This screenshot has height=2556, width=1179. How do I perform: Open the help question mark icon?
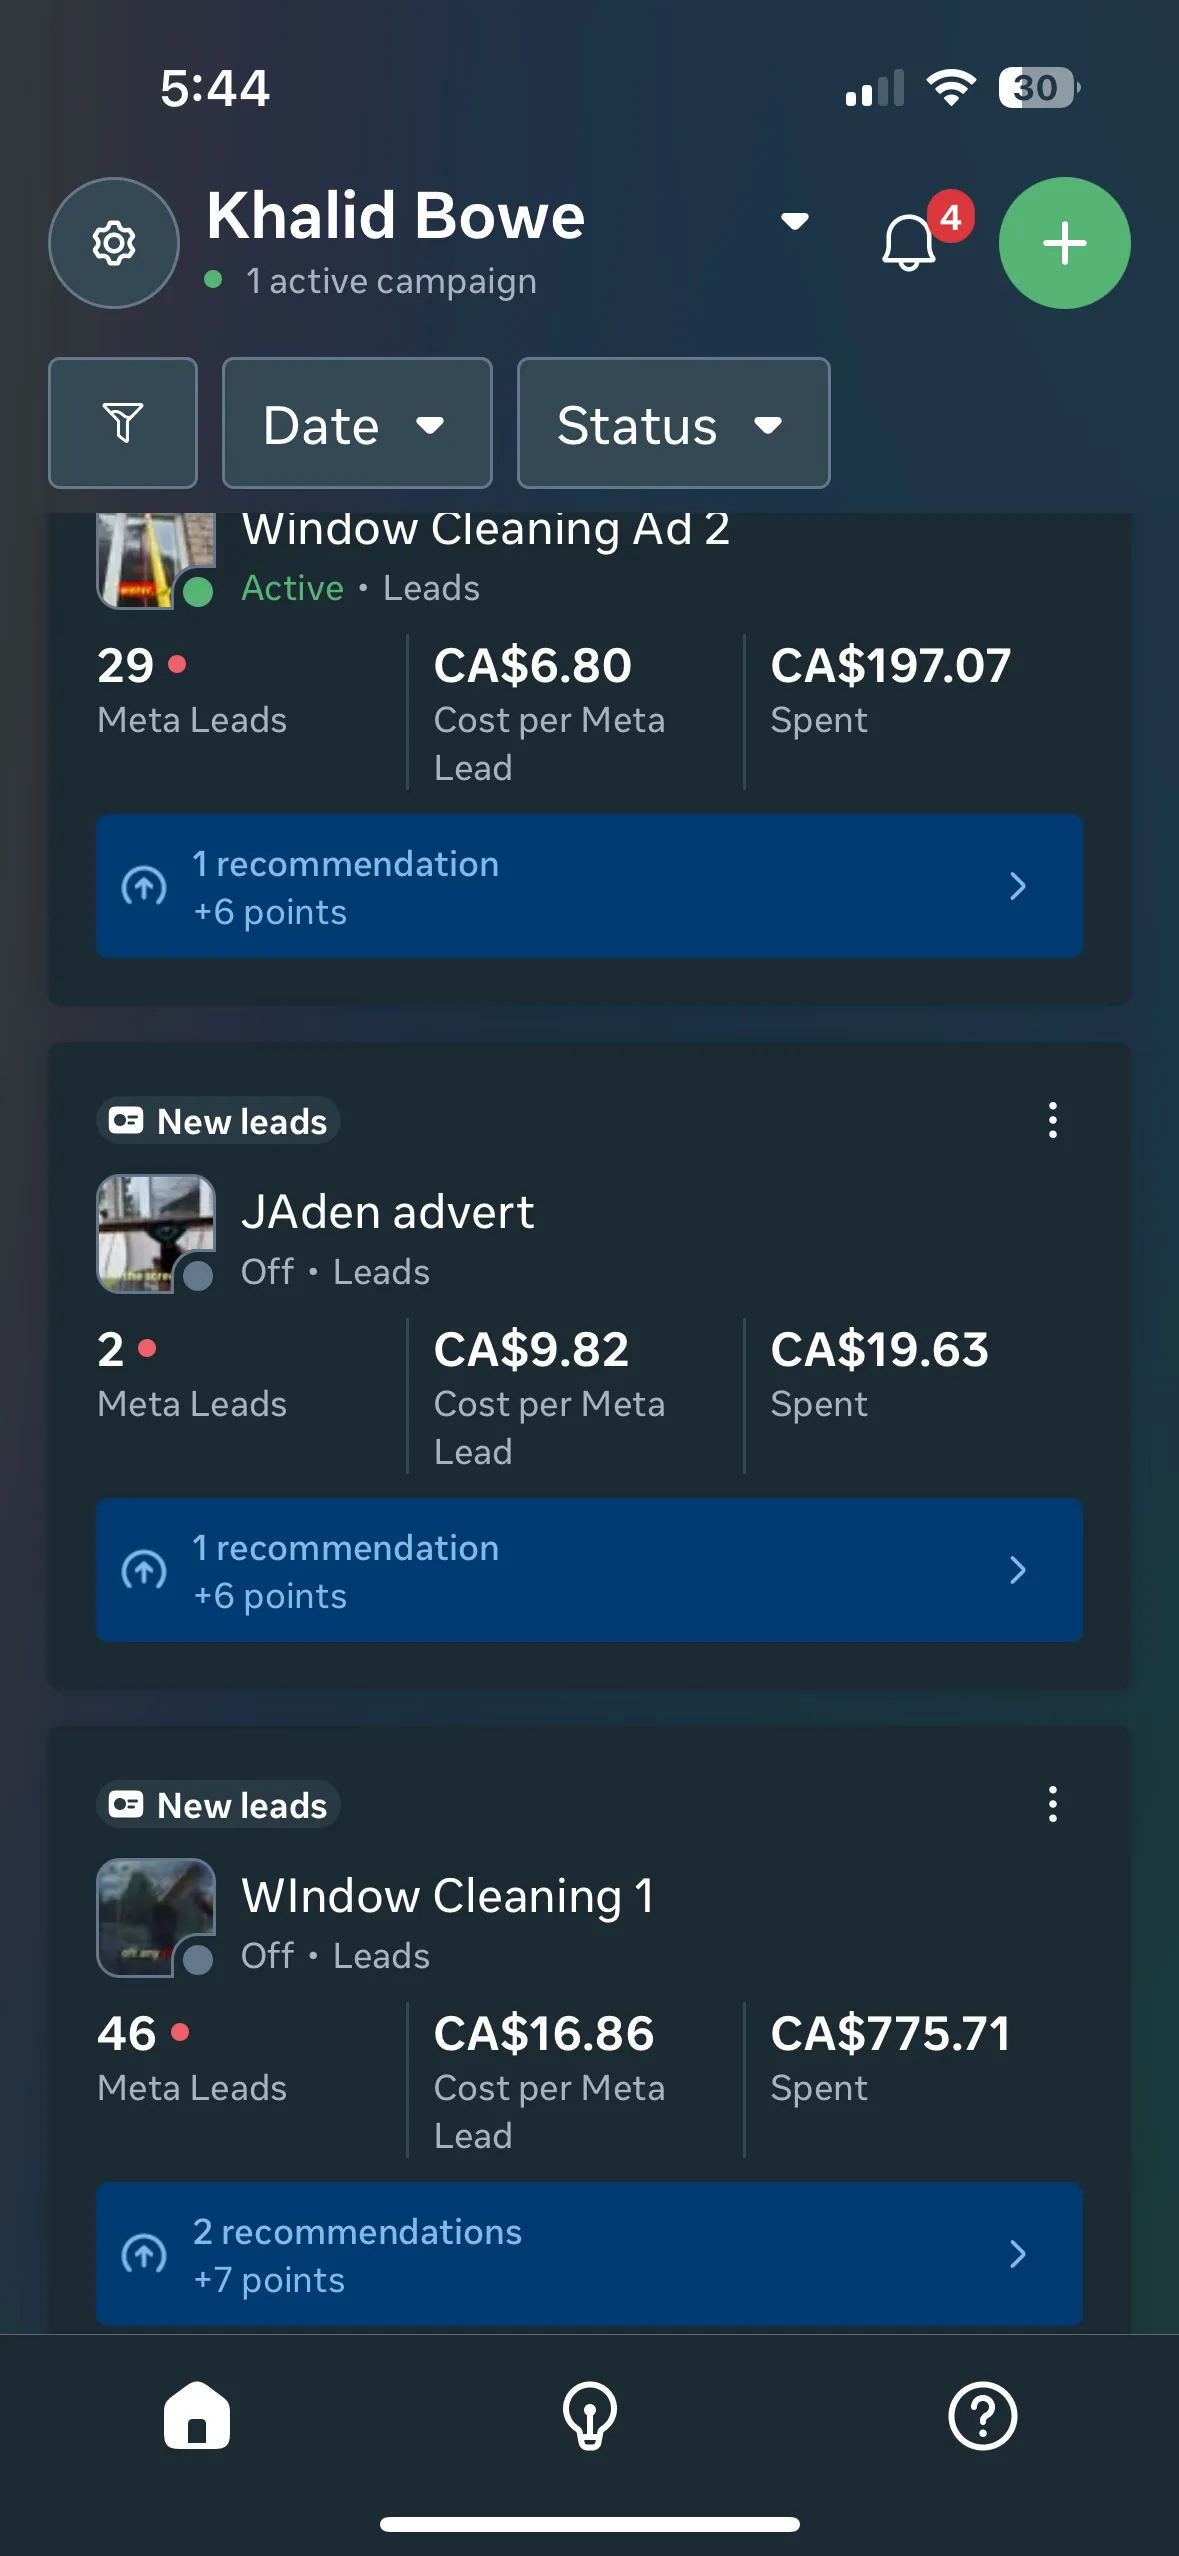point(983,2416)
